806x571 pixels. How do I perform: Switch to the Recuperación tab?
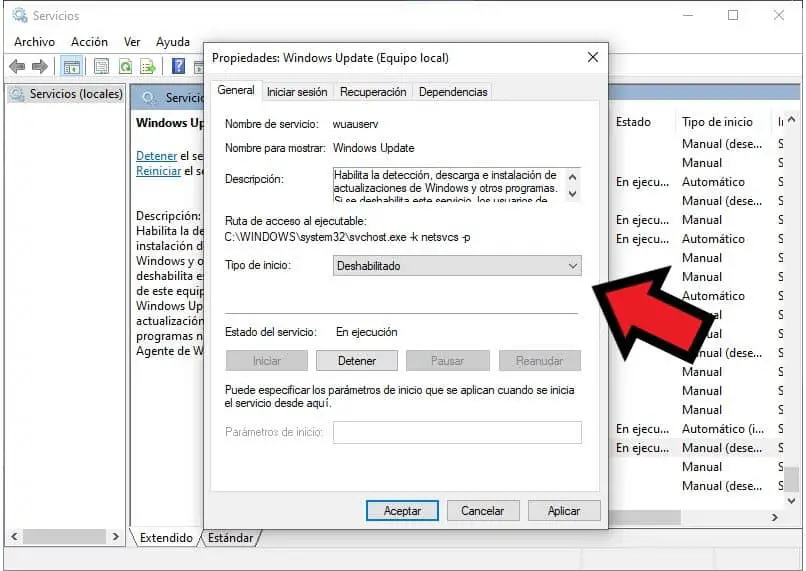(x=373, y=91)
